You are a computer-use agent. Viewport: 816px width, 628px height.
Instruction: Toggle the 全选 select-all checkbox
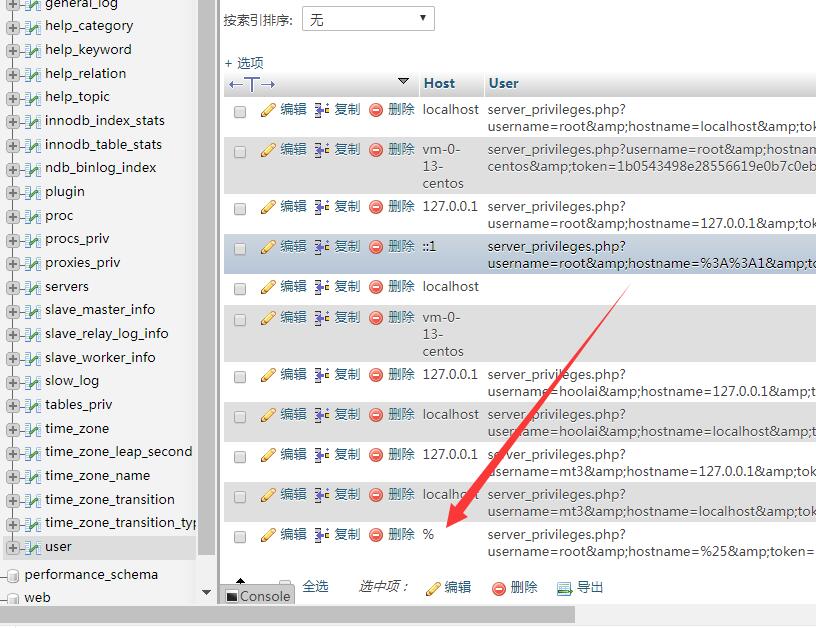(x=286, y=586)
